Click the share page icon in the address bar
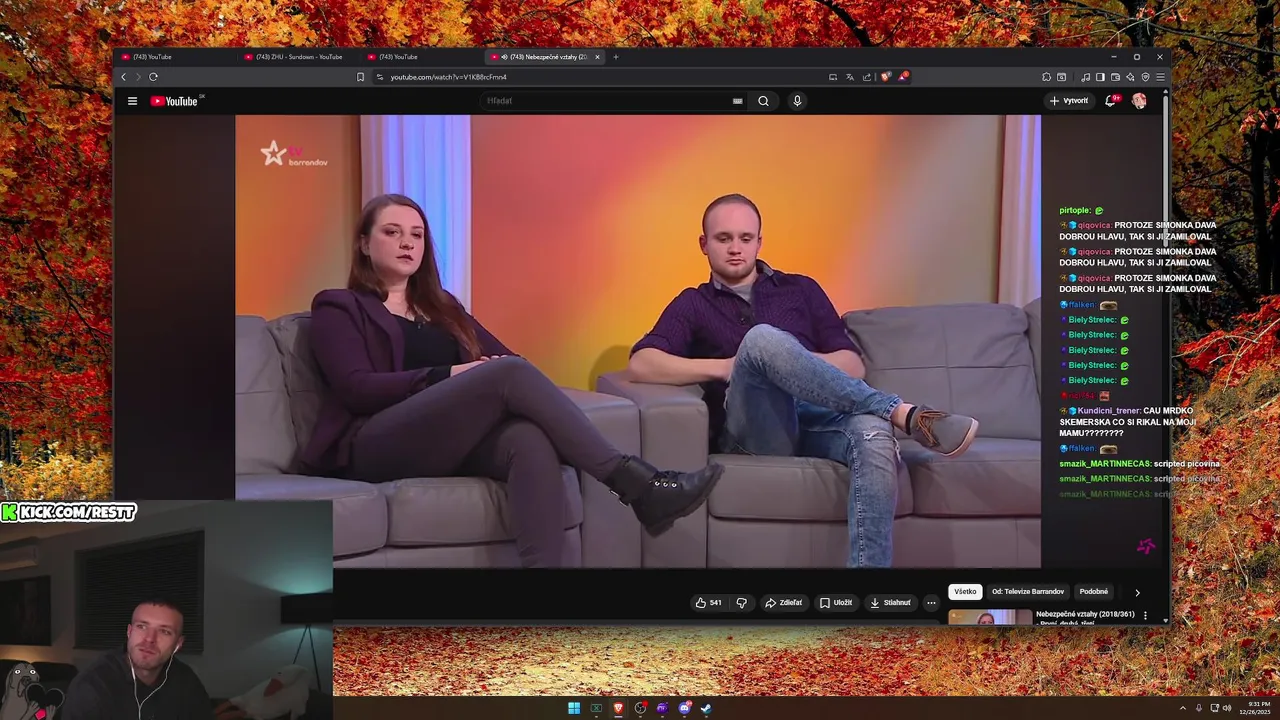1280x720 pixels. [867, 77]
